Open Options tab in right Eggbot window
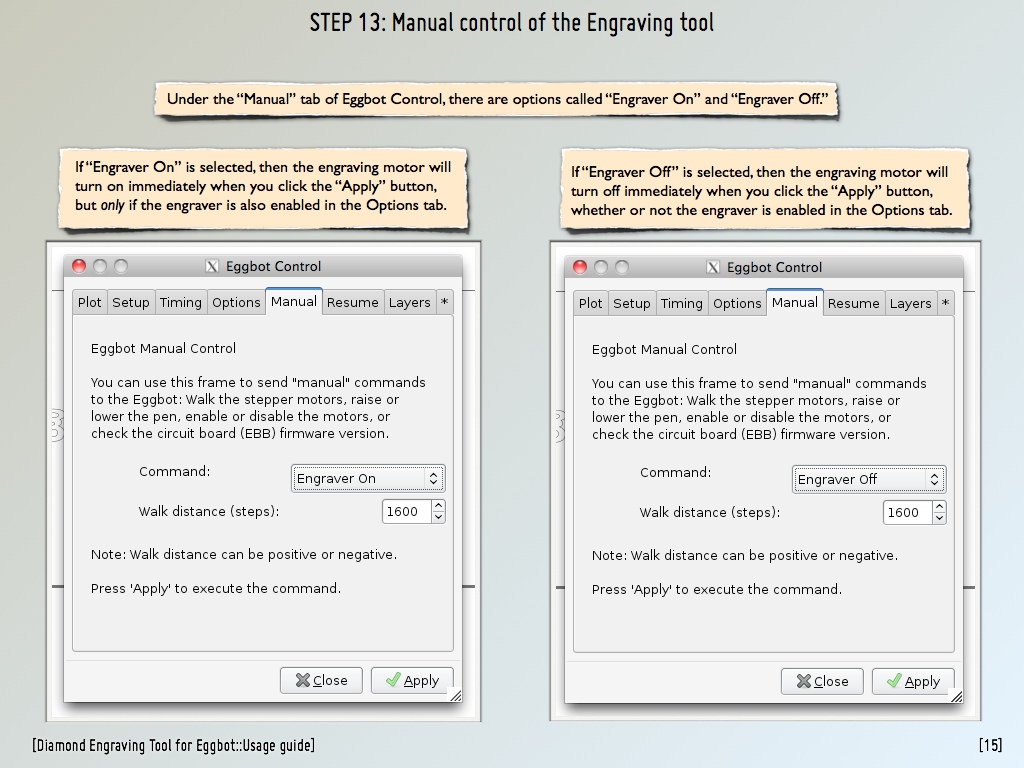This screenshot has height=768, width=1024. [738, 304]
